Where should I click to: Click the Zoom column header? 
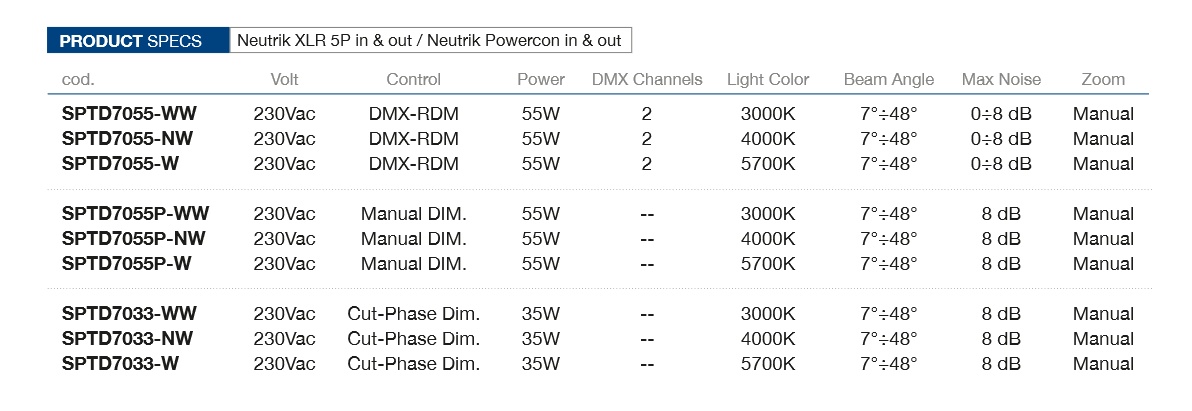click(1103, 79)
